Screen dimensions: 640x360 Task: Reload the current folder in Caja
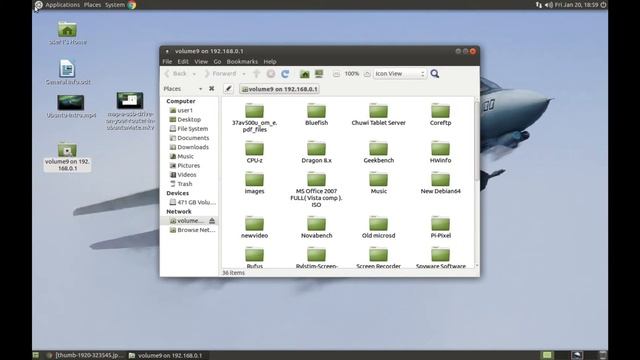coord(285,74)
